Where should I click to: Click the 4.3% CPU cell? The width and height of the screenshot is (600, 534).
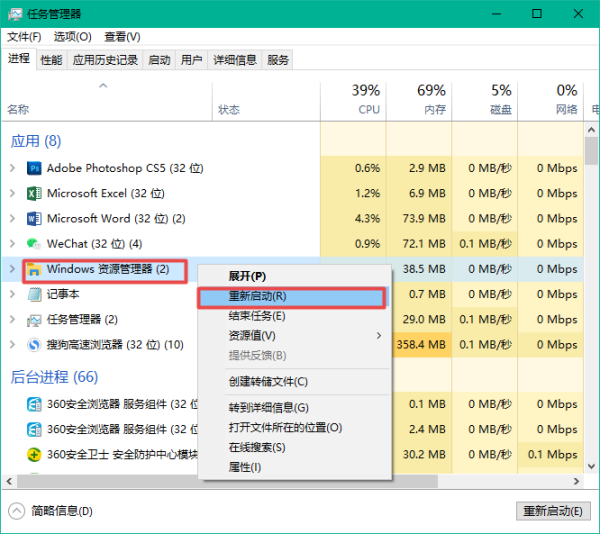pyautogui.click(x=353, y=219)
